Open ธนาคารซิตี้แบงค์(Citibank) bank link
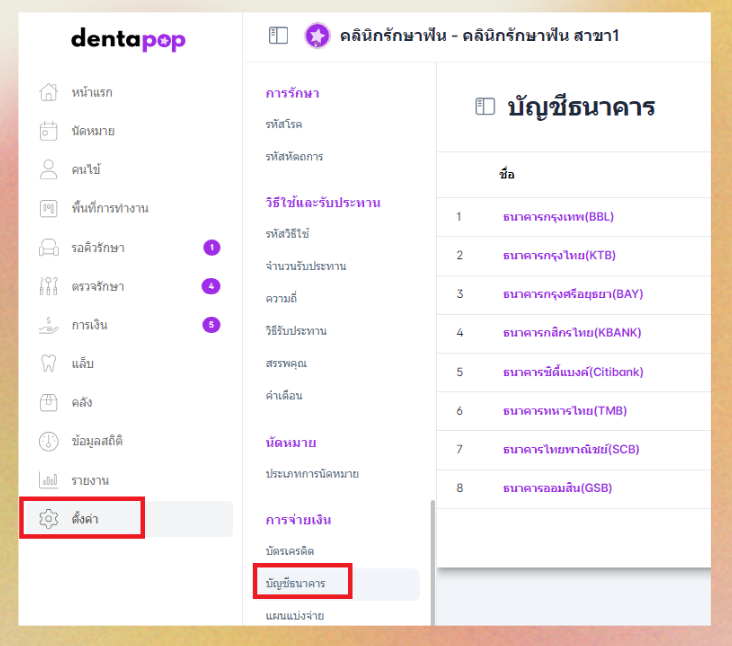The width and height of the screenshot is (732, 646). click(x=573, y=372)
